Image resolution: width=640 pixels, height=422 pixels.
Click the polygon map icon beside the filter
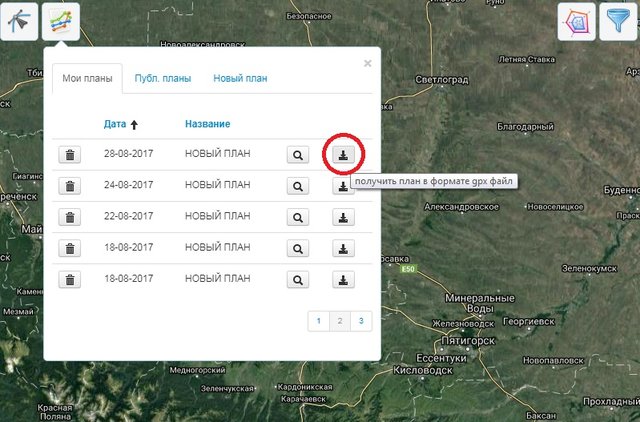point(576,21)
